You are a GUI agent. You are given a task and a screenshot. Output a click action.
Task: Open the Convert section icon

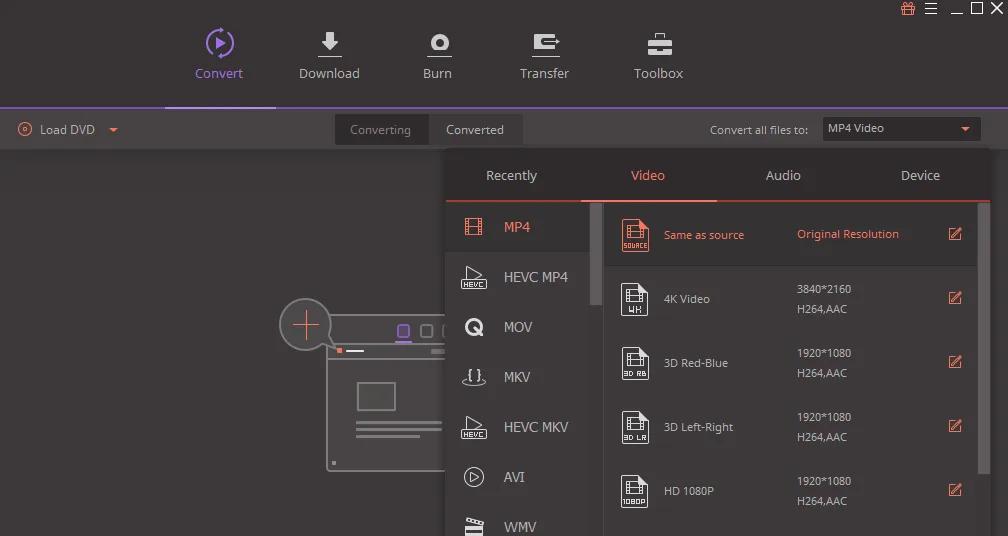[219, 43]
